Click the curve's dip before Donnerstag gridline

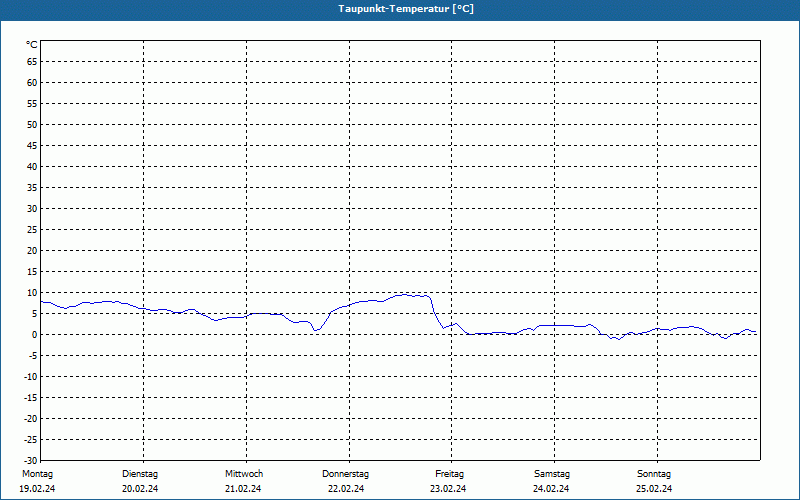(x=316, y=330)
